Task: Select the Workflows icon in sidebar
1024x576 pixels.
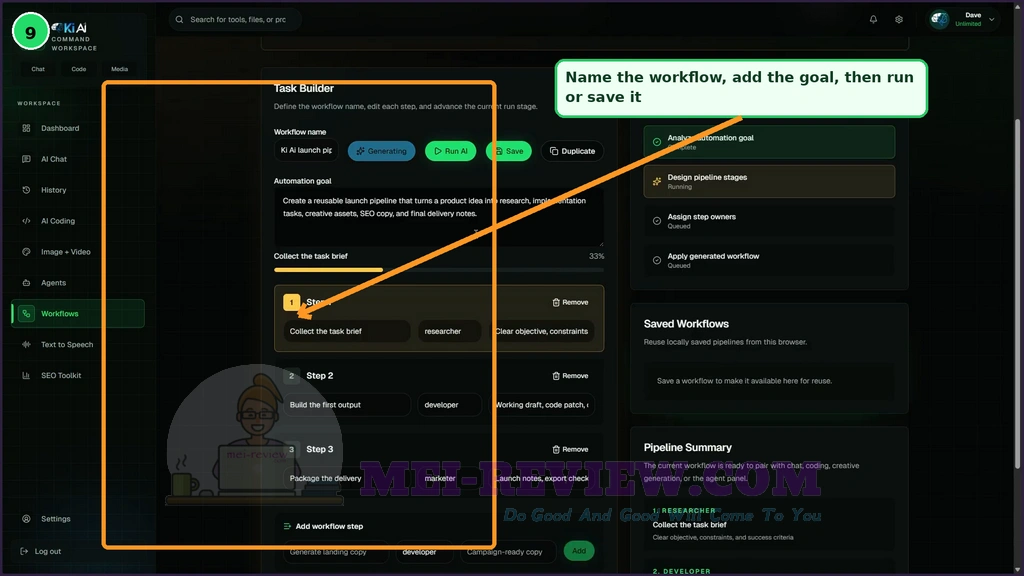Action: click(26, 313)
